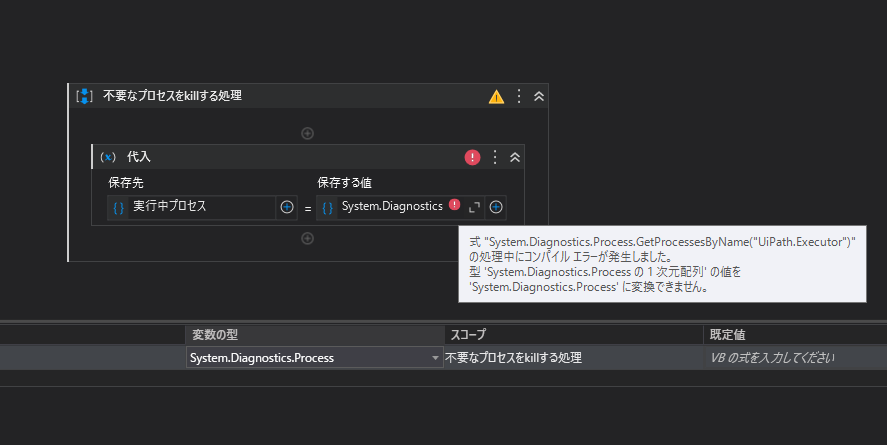The image size is (887, 445).
Task: Click the 保存先 field containing 実行中プロセス
Action: [x=201, y=208]
